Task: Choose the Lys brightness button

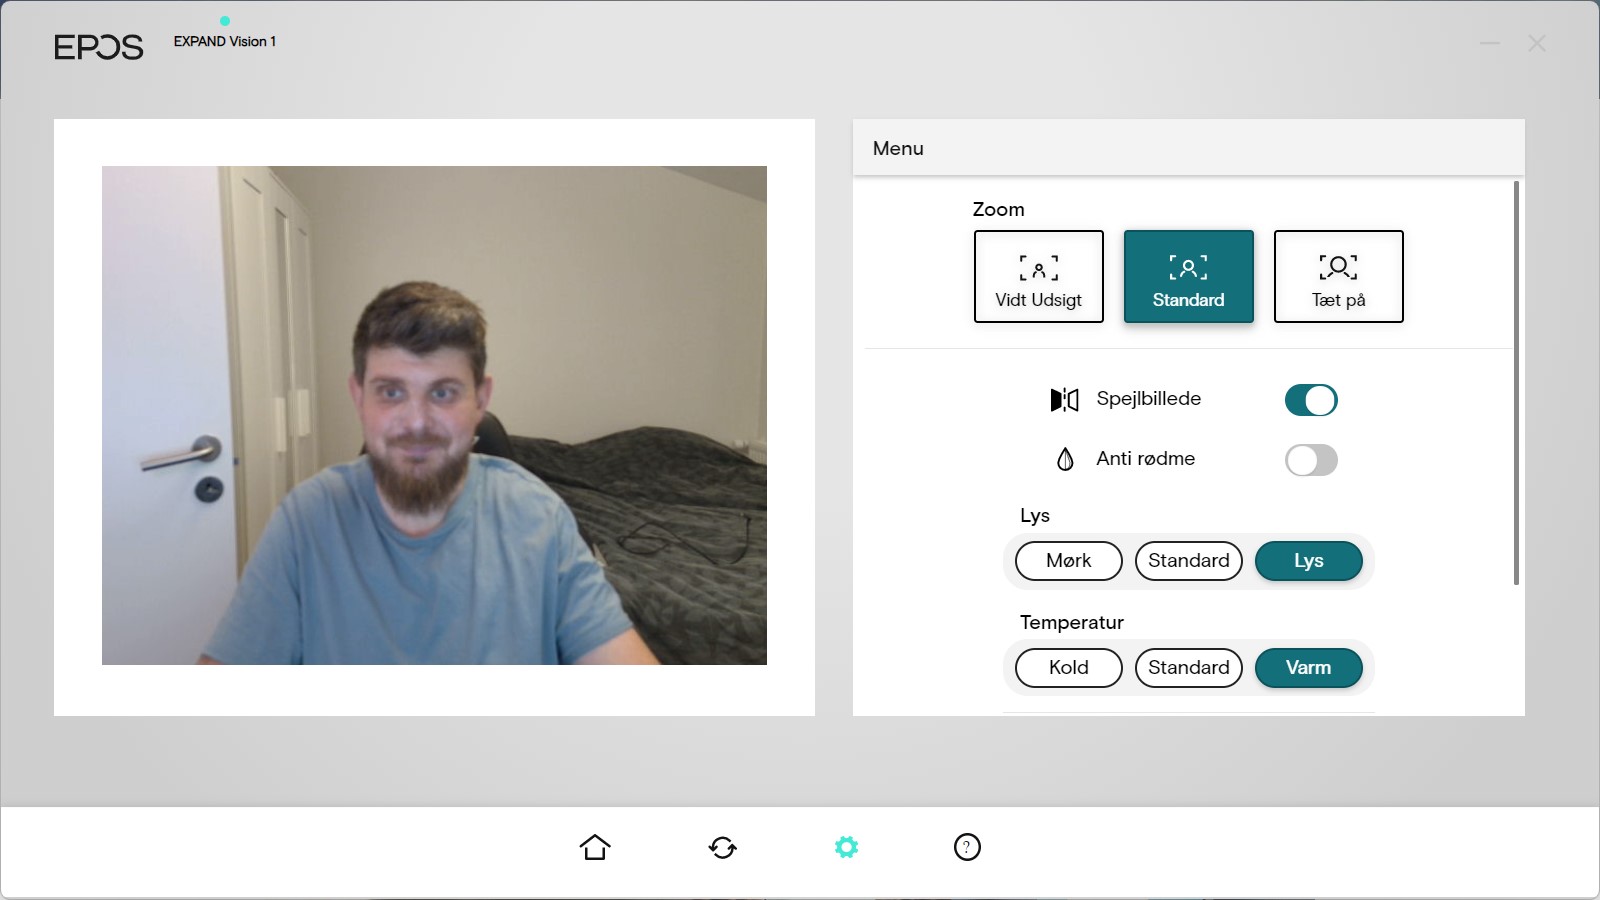Action: (1308, 561)
